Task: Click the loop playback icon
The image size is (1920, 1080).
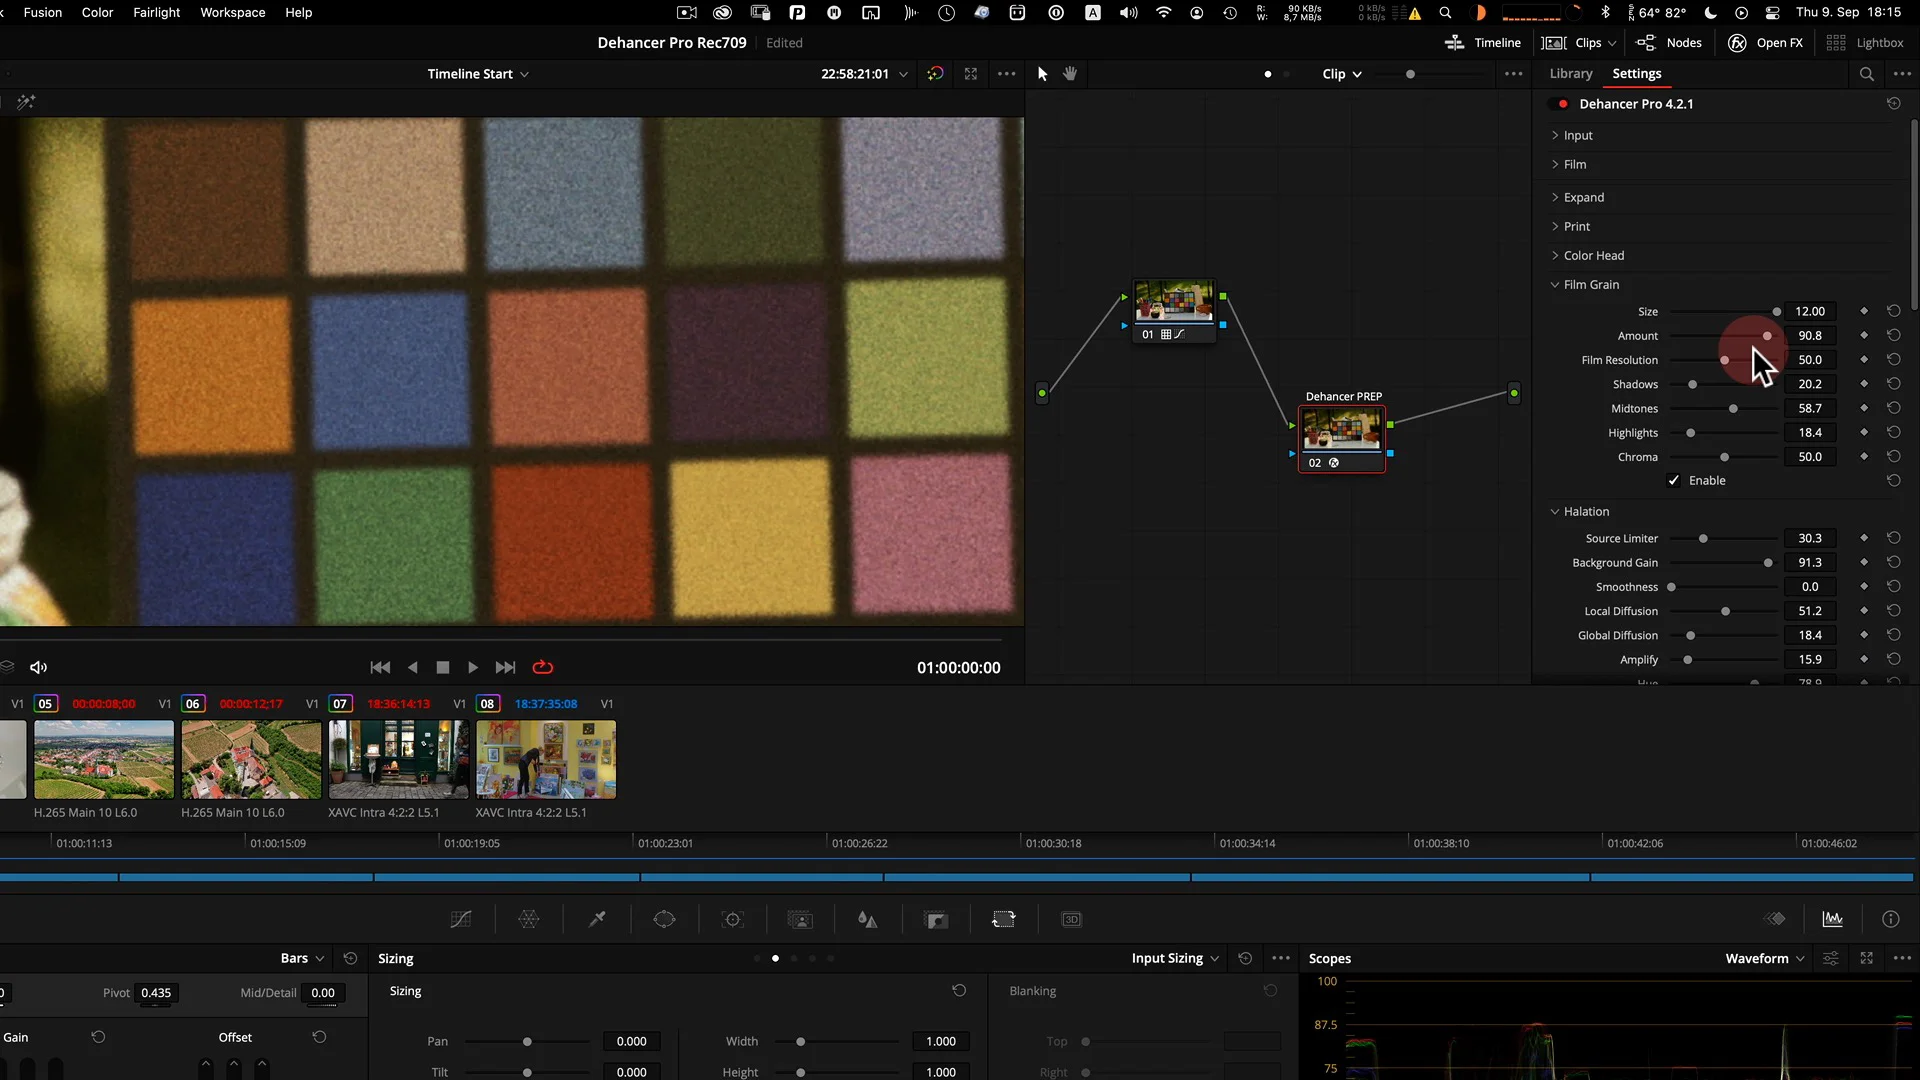Action: coord(543,667)
